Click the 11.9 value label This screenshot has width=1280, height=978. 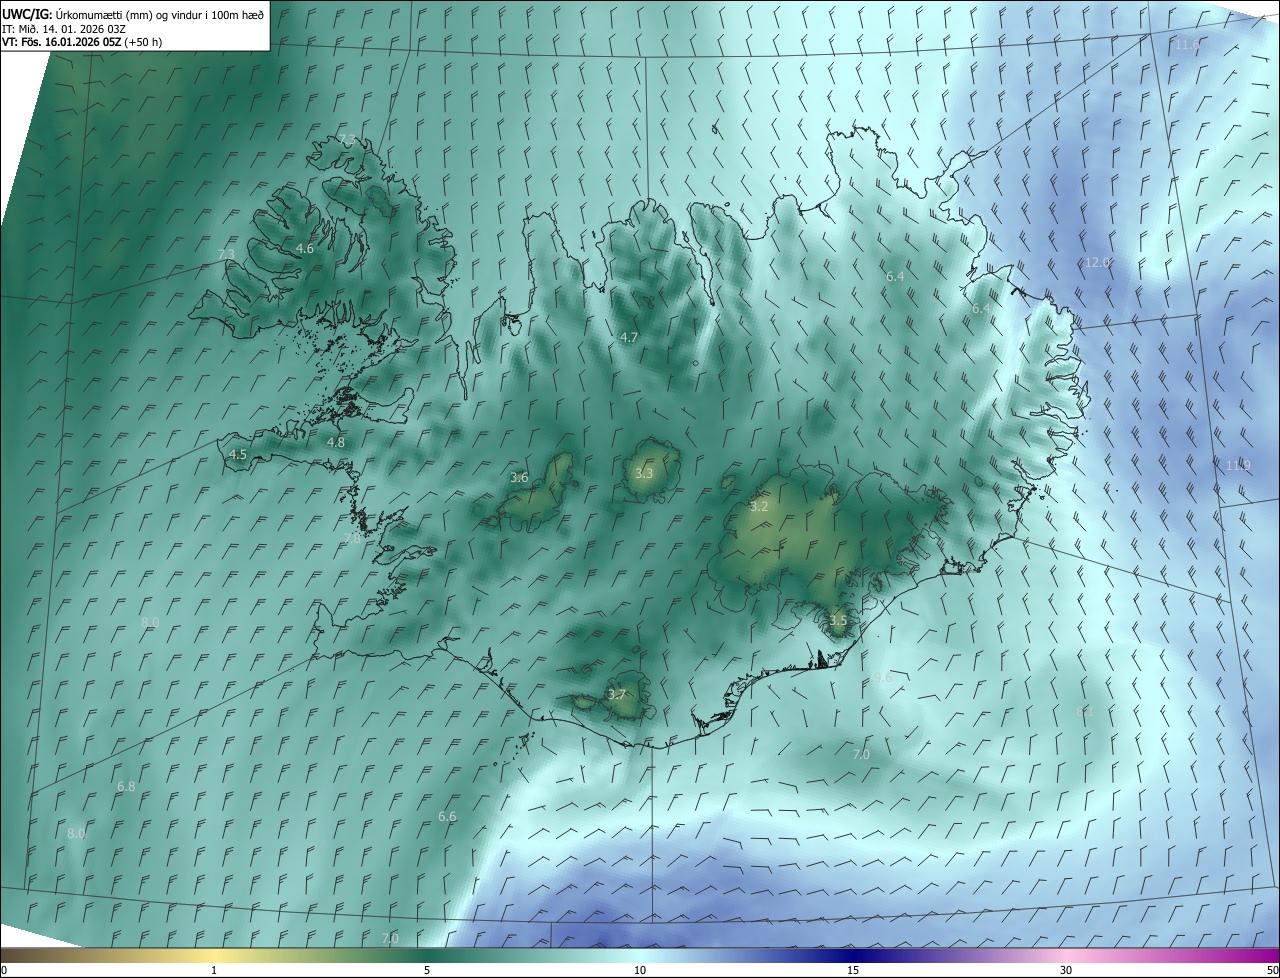[1238, 465]
